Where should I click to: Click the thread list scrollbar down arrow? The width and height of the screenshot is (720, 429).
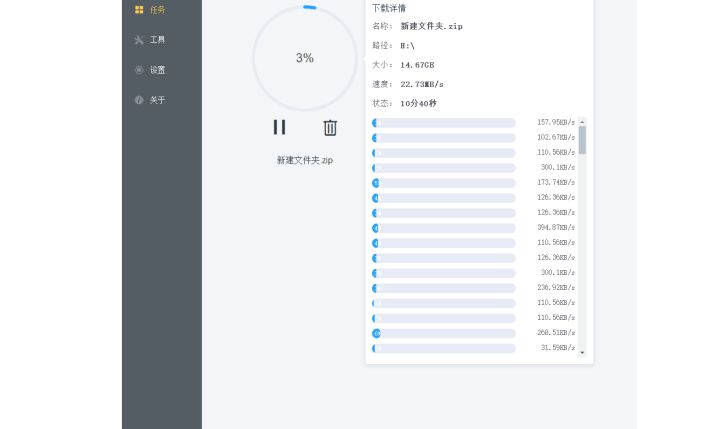(582, 353)
